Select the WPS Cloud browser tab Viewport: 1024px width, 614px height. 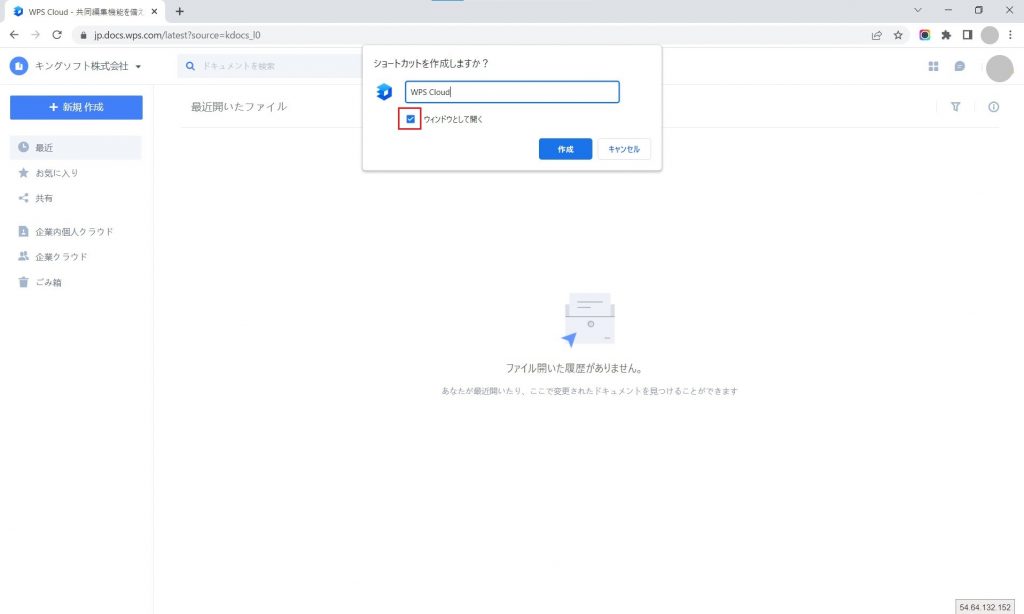coord(84,12)
